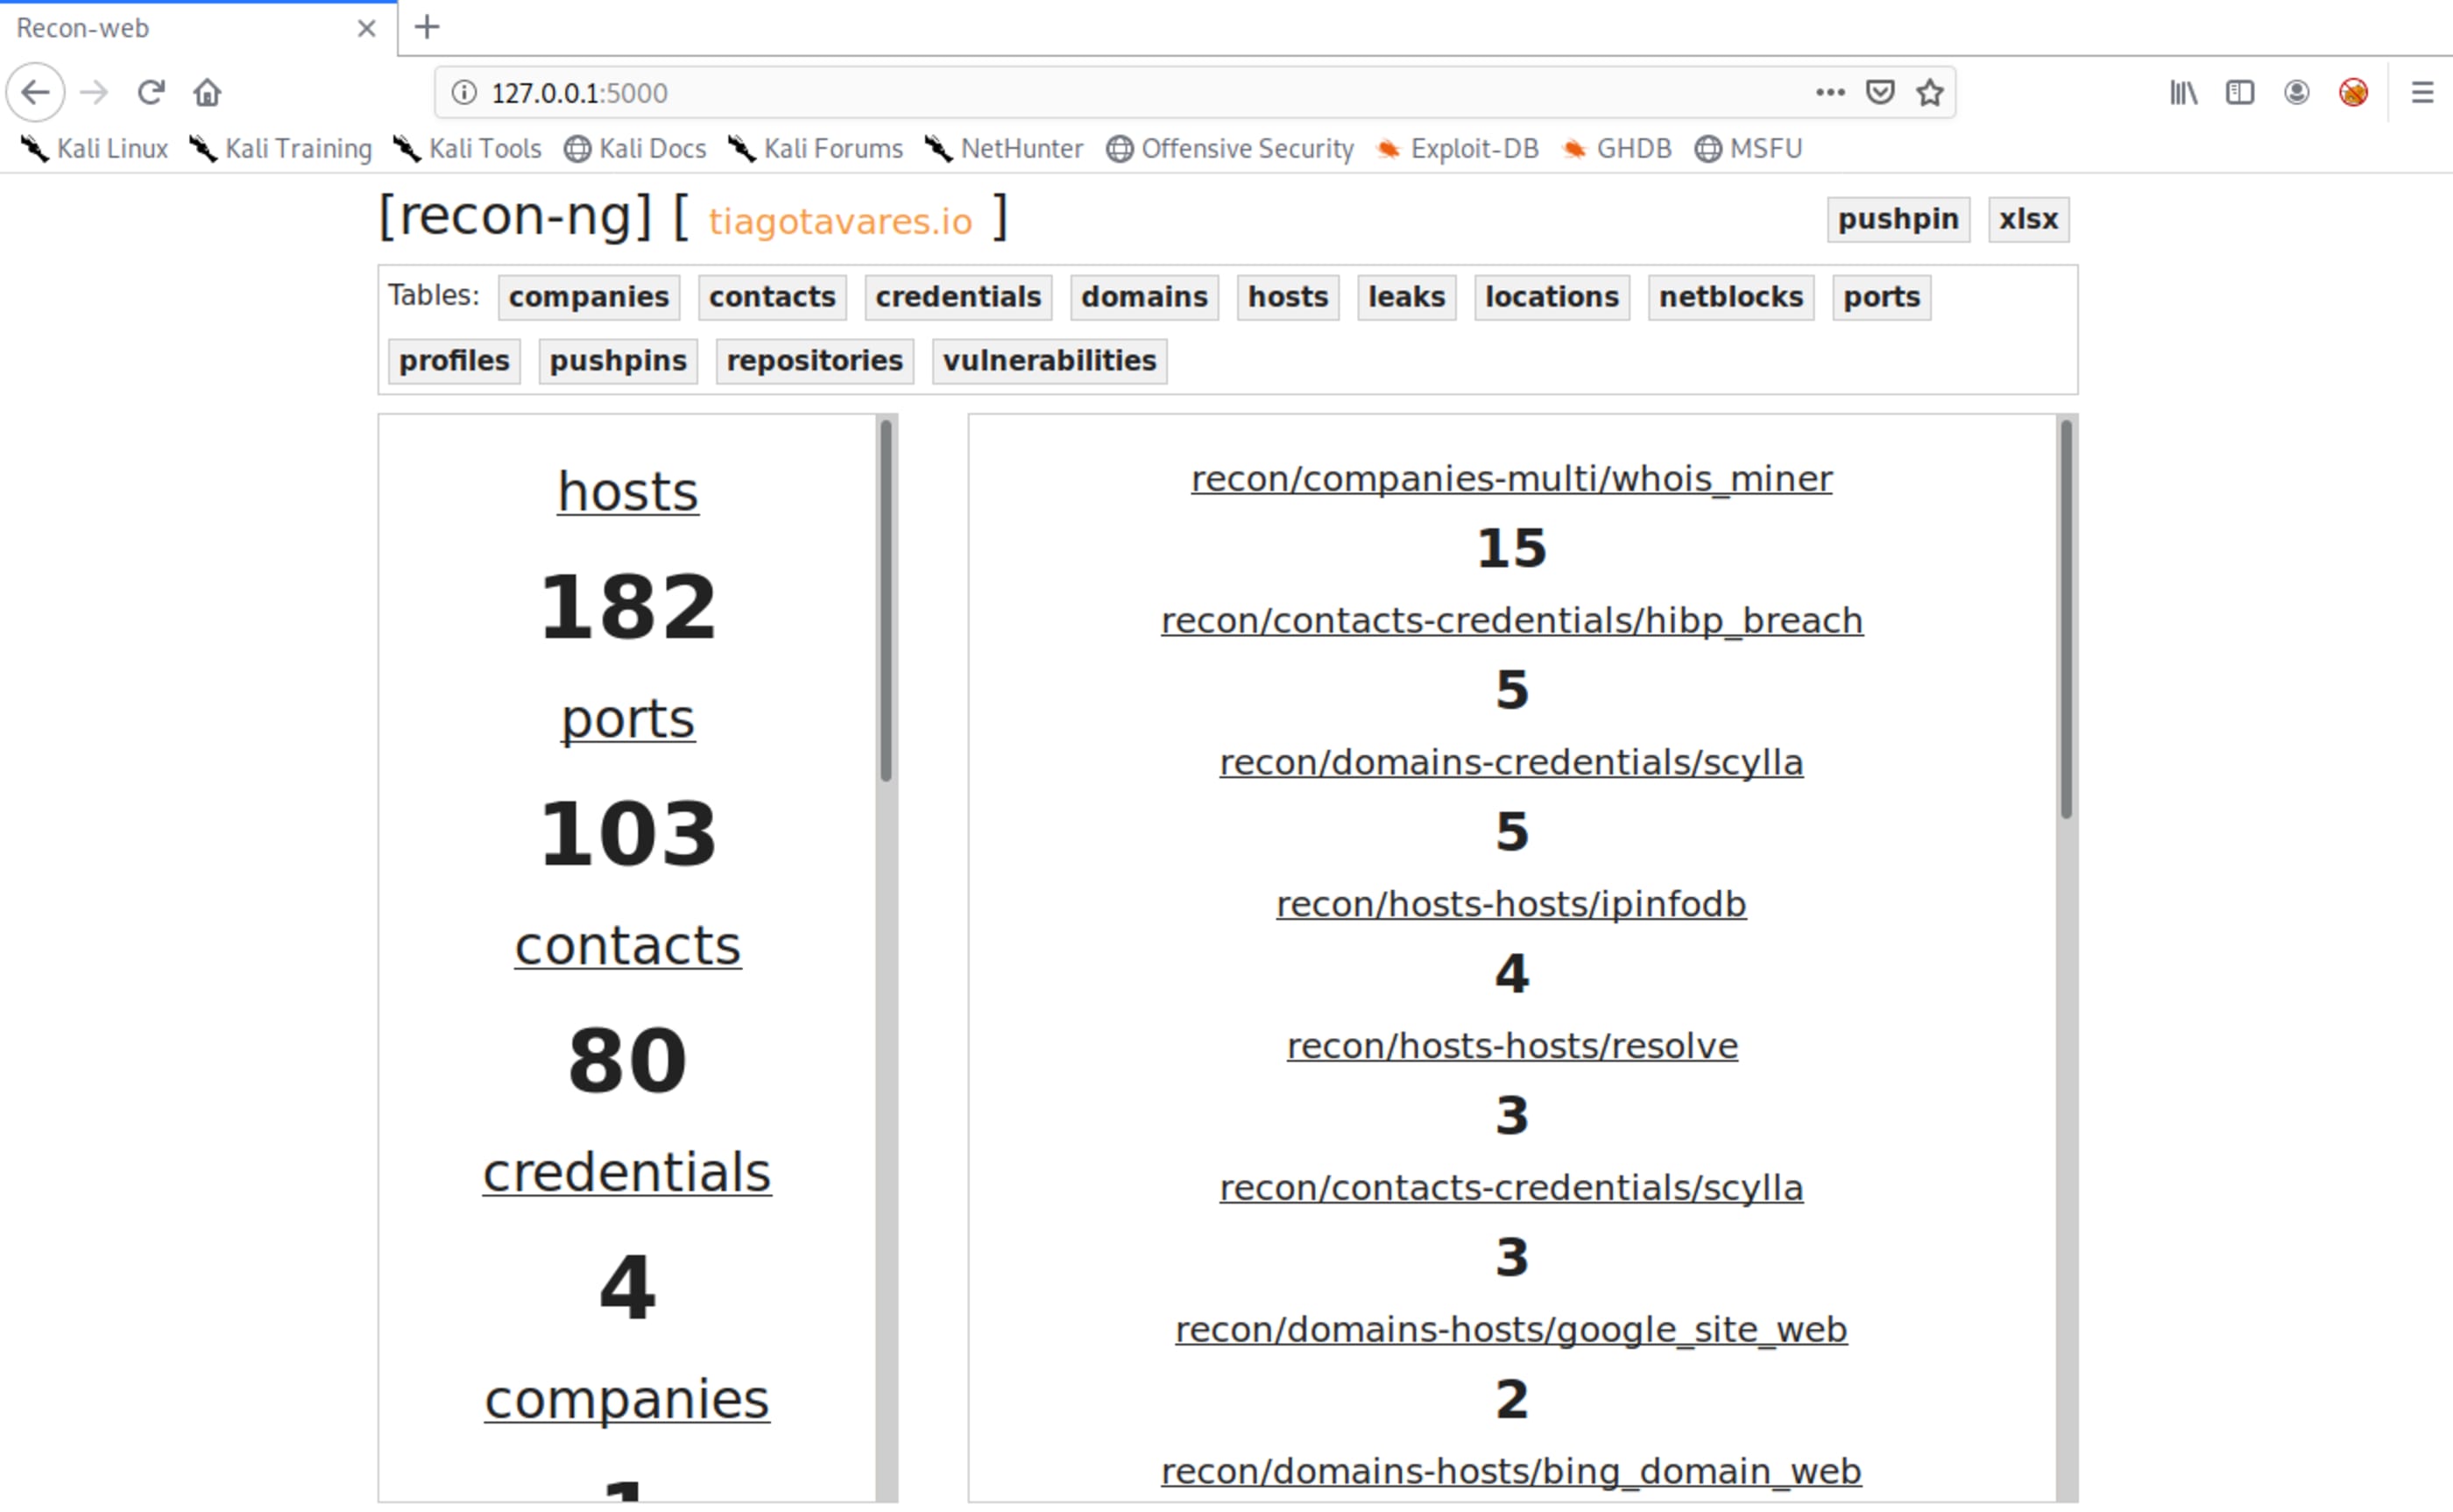Go to the browser home page
2453x1512 pixels.
[207, 92]
